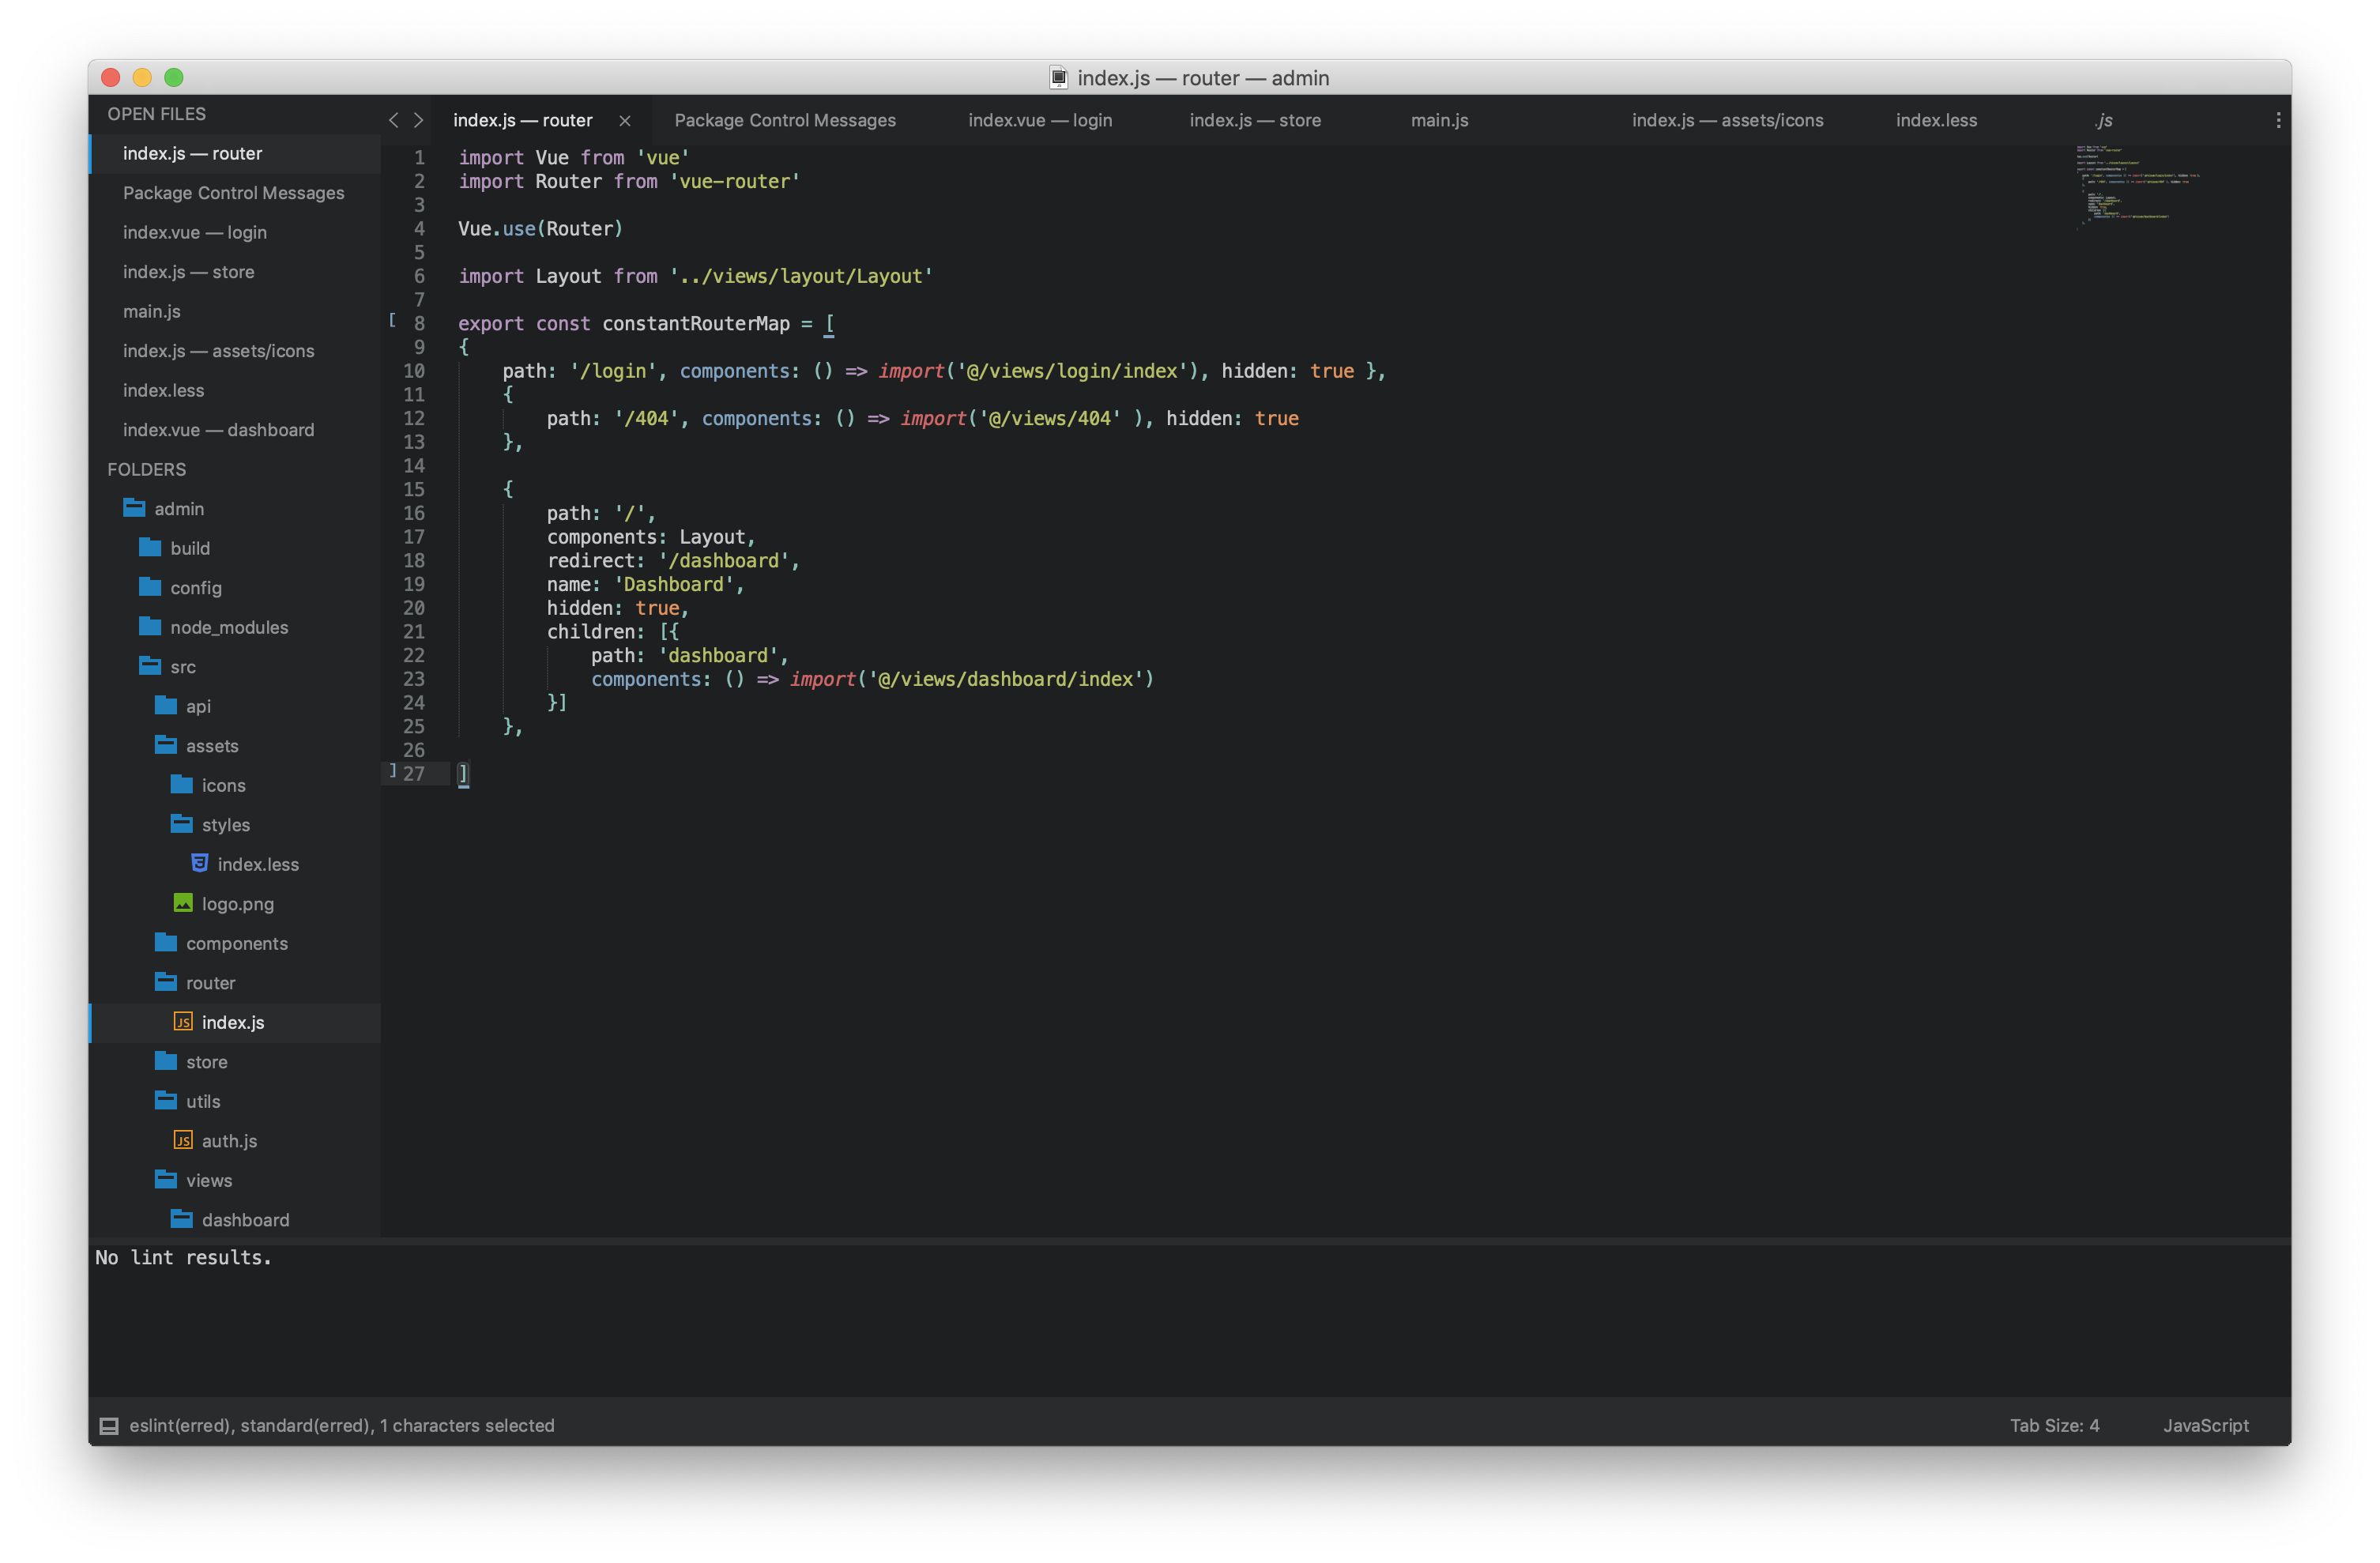2380x1563 pixels.
Task: Click the panel switcher icon in status bar
Action: (x=109, y=1426)
